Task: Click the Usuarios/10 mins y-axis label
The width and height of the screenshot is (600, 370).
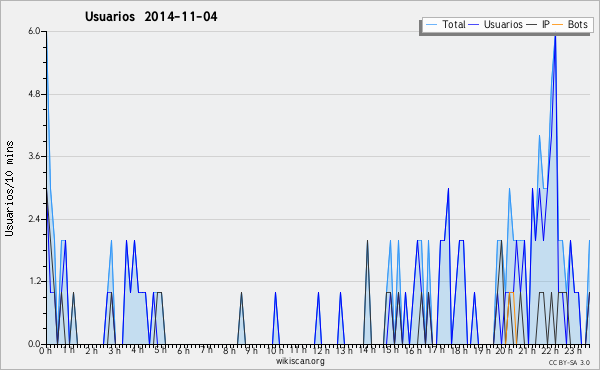Action: click(9, 189)
